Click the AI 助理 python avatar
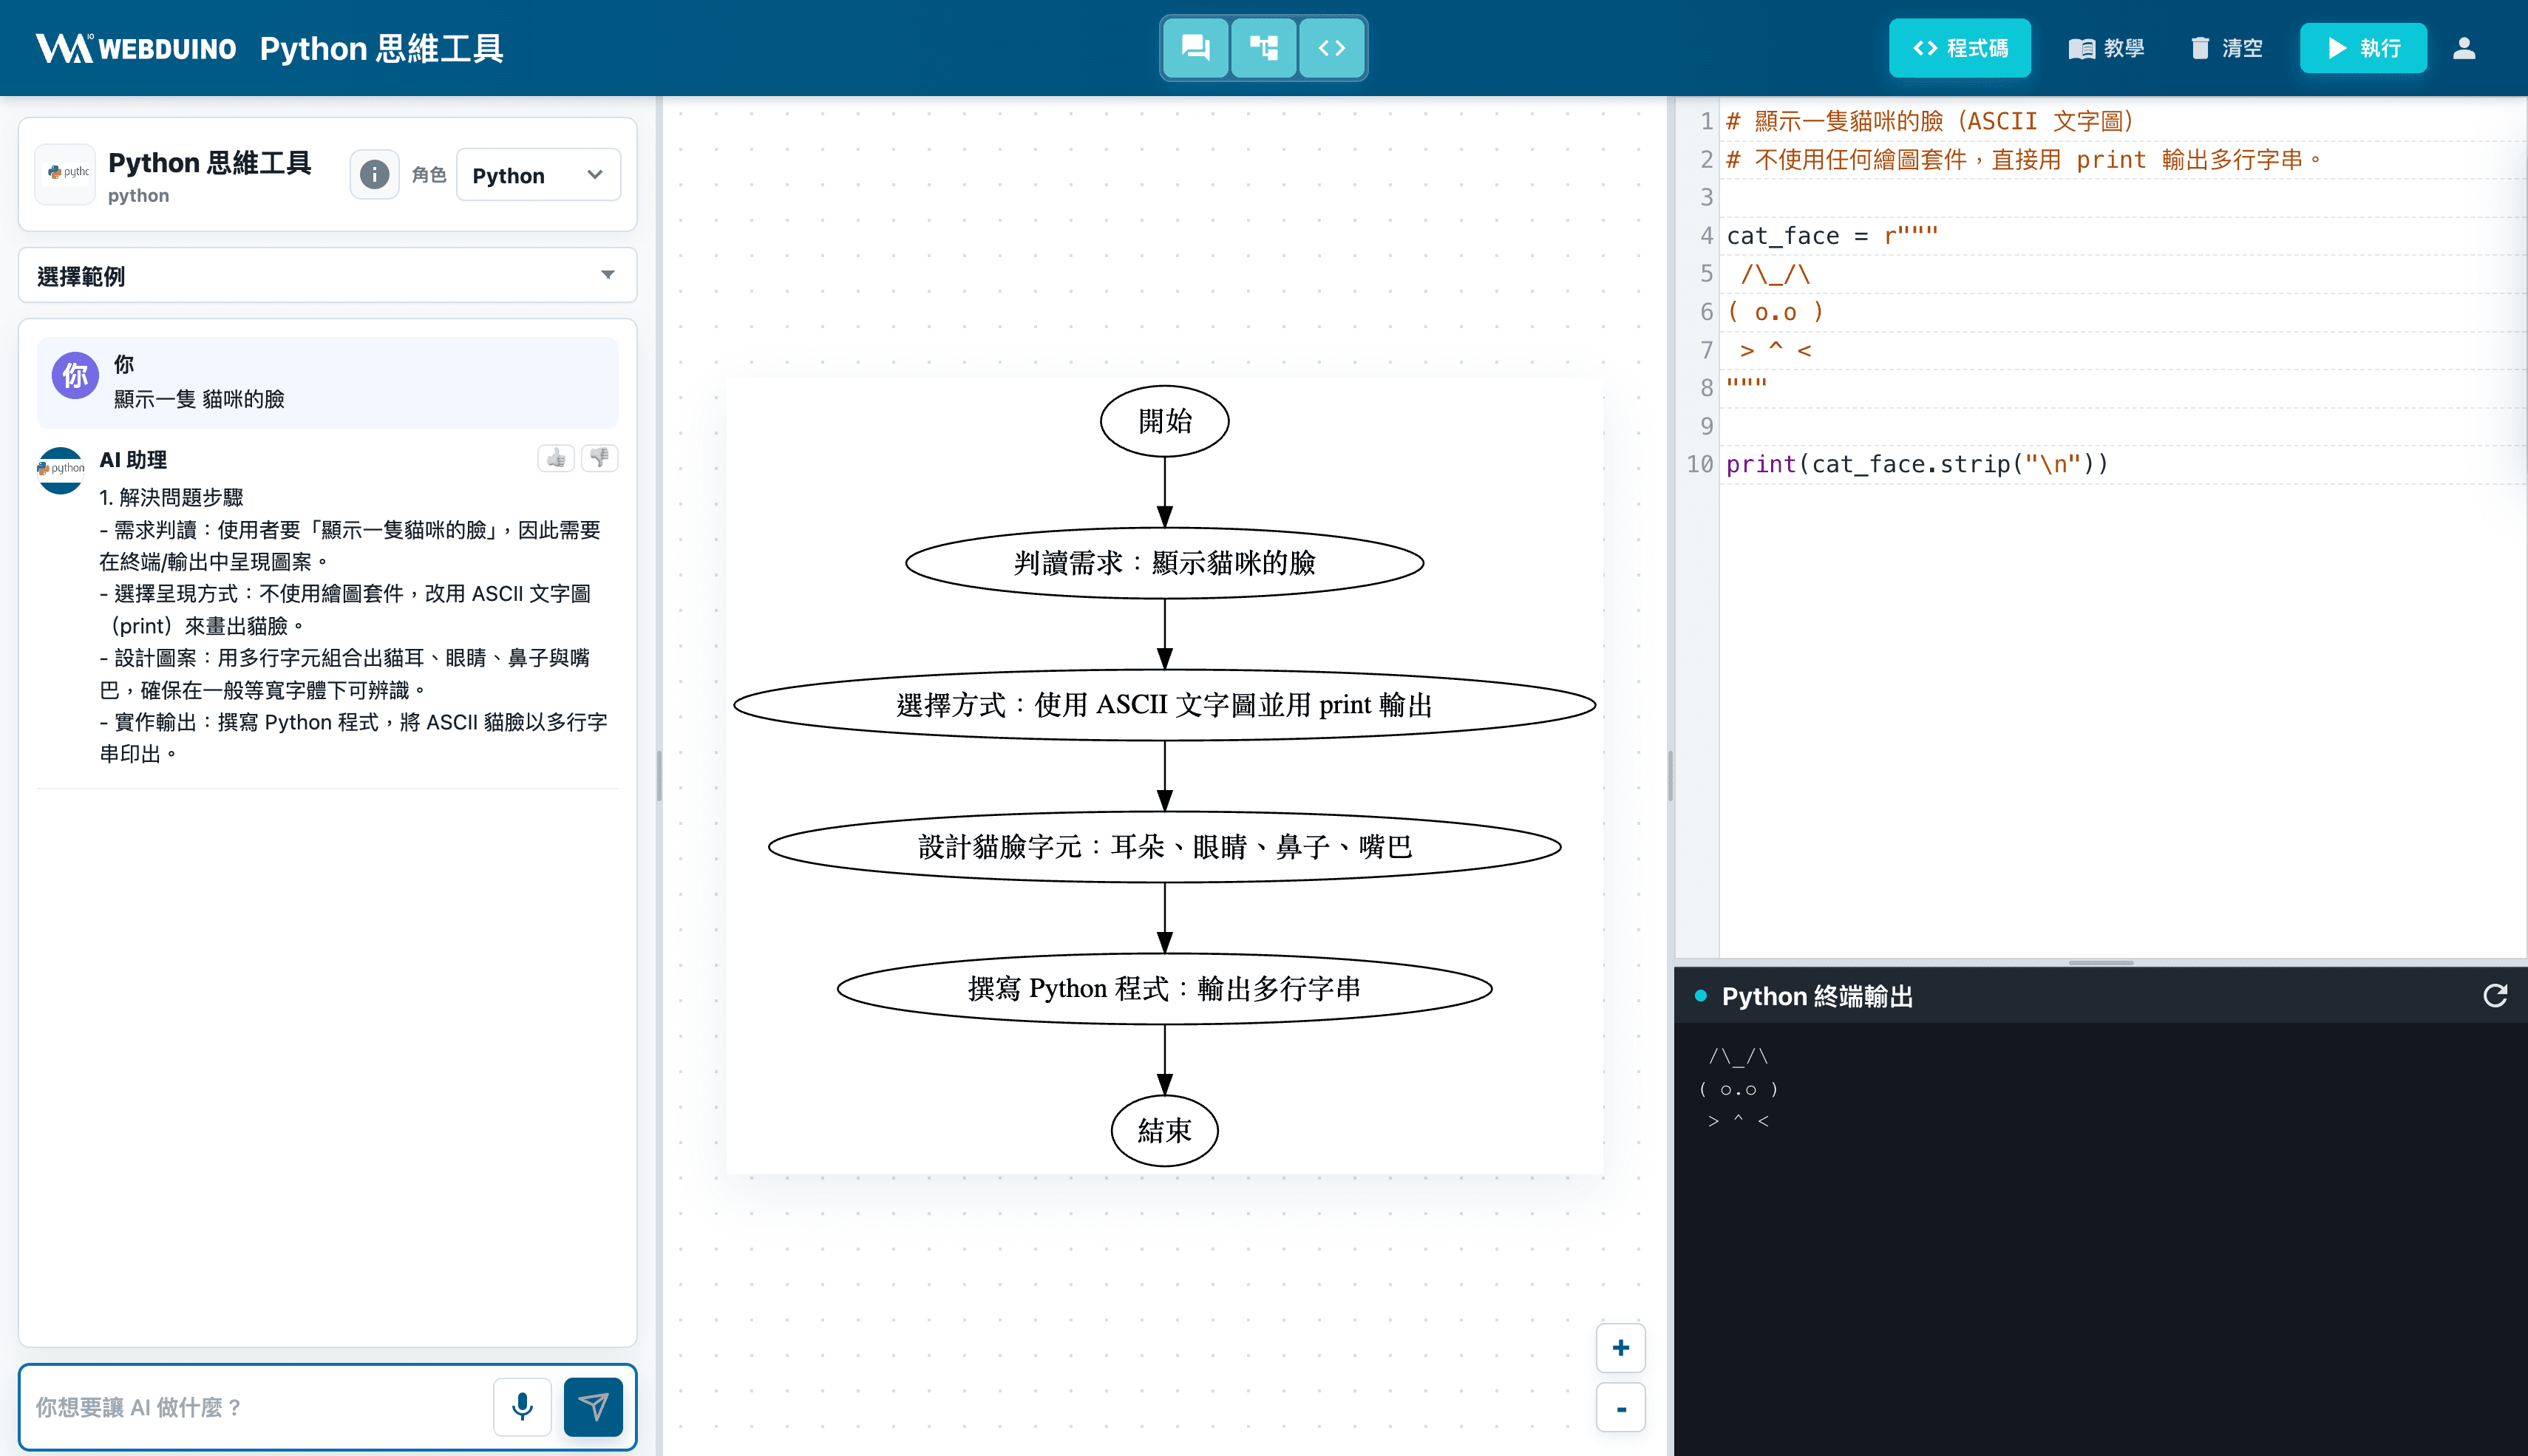Viewport: 2528px width, 1456px height. point(60,469)
